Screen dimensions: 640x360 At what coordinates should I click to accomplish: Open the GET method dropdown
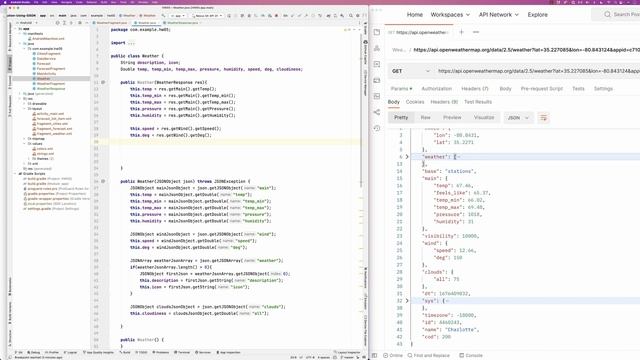[x=411, y=71]
